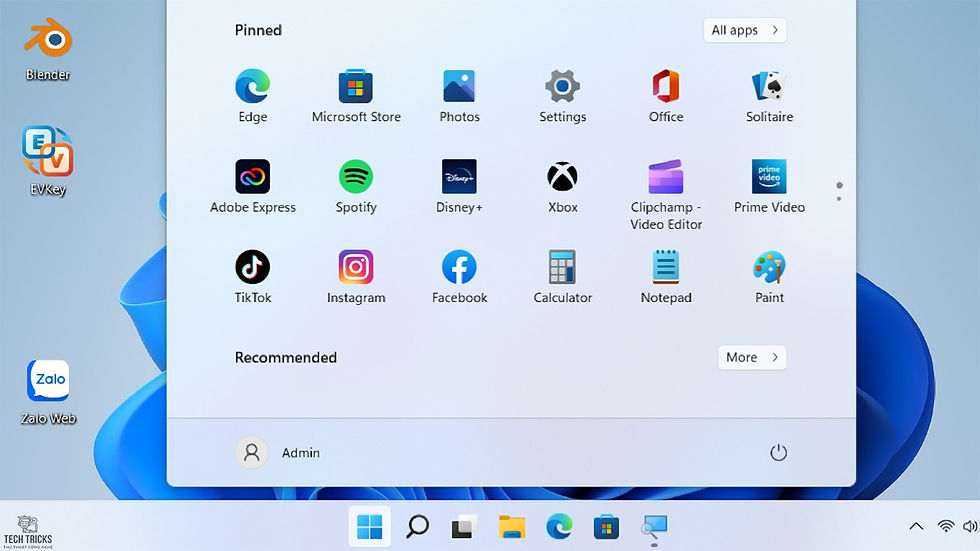The height and width of the screenshot is (551, 980).
Task: Launch Instagram app
Action: click(356, 277)
